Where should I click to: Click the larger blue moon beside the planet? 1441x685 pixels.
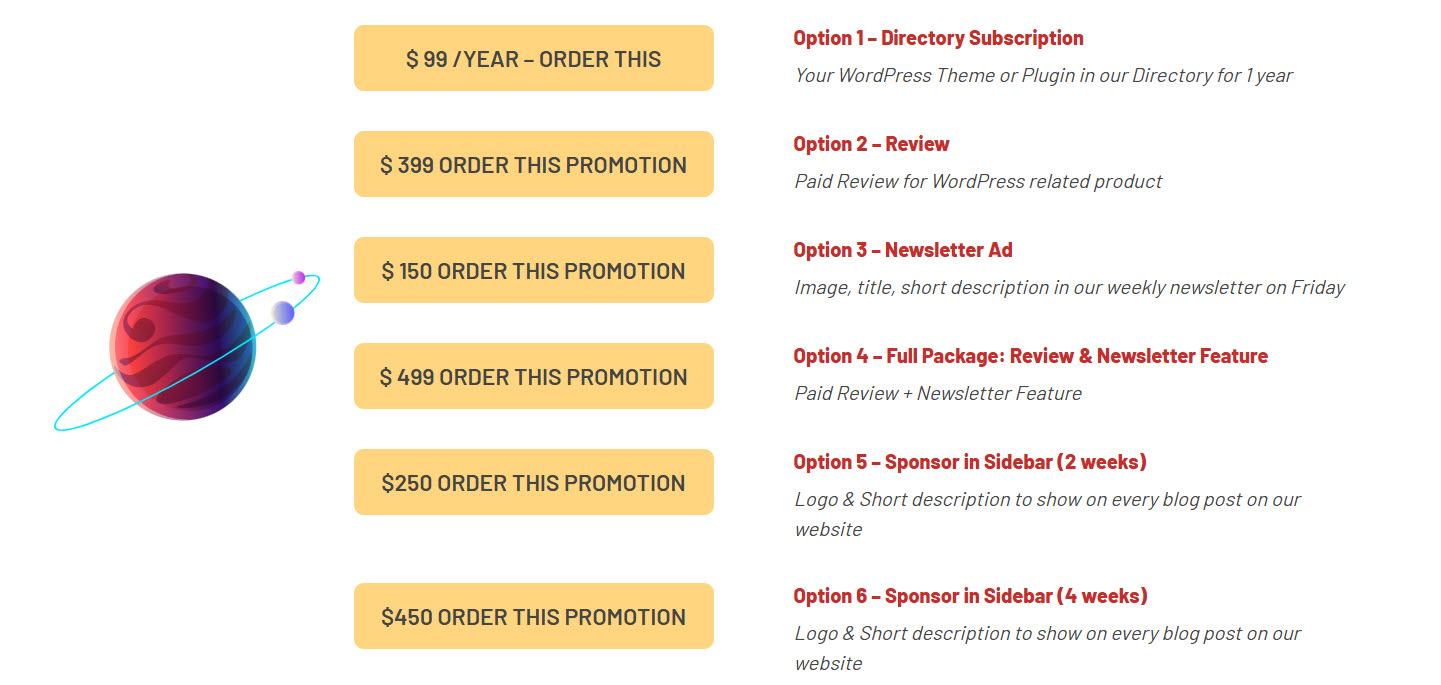click(283, 313)
